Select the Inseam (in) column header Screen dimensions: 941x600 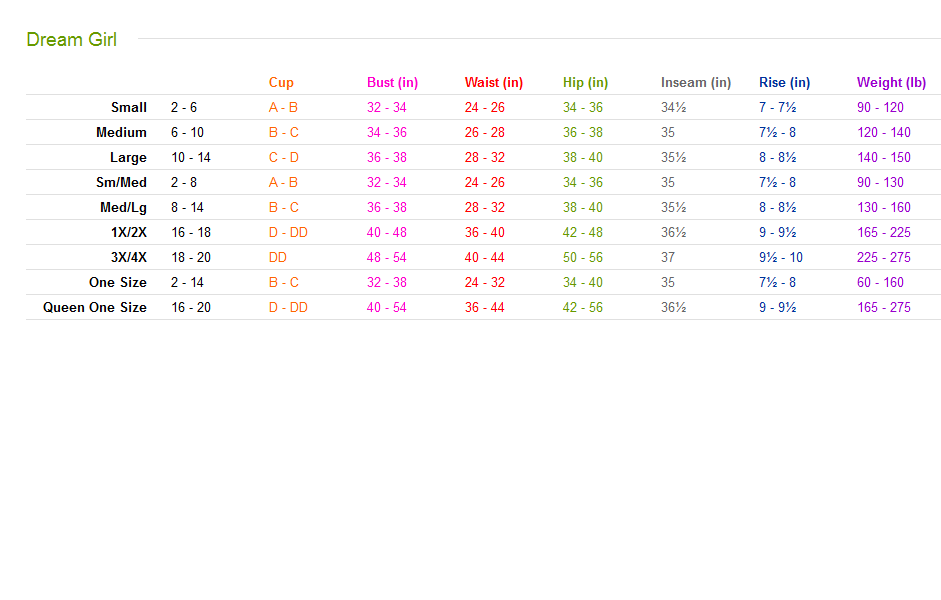[696, 83]
